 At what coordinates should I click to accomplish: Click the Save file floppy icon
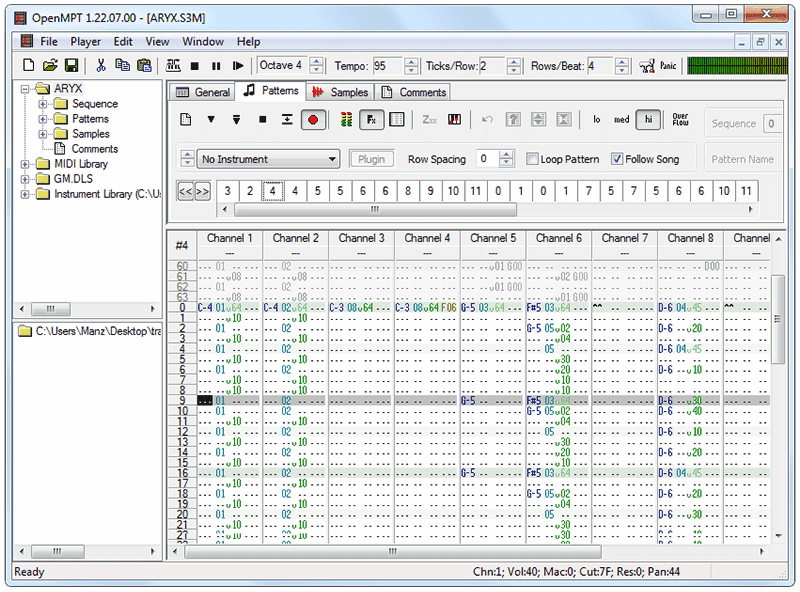pos(71,65)
